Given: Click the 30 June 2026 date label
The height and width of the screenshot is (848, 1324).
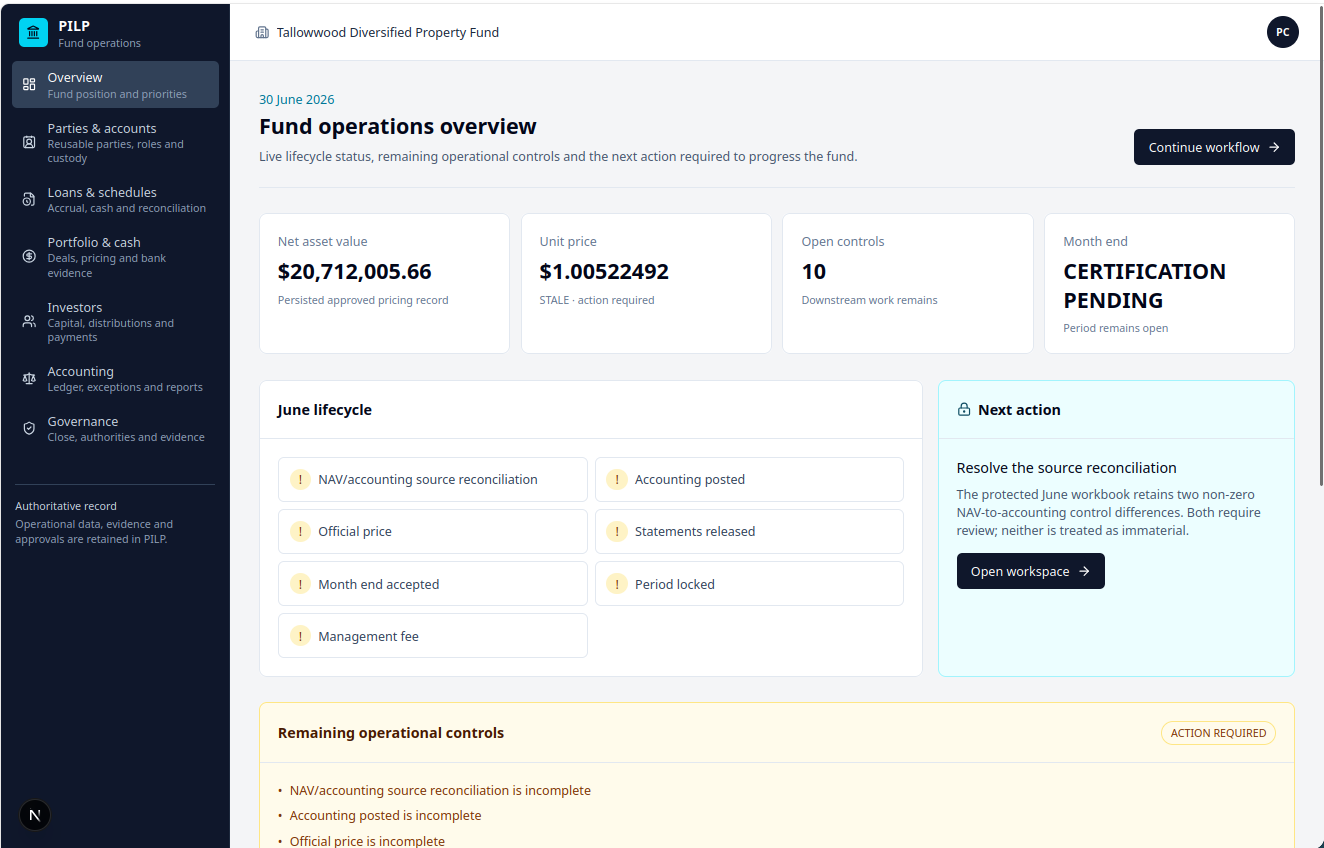Looking at the screenshot, I should click(x=297, y=100).
